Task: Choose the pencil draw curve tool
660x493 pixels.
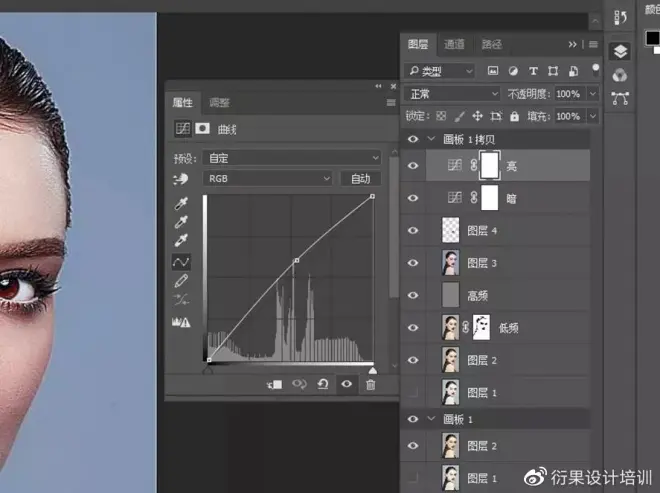Action: point(181,281)
